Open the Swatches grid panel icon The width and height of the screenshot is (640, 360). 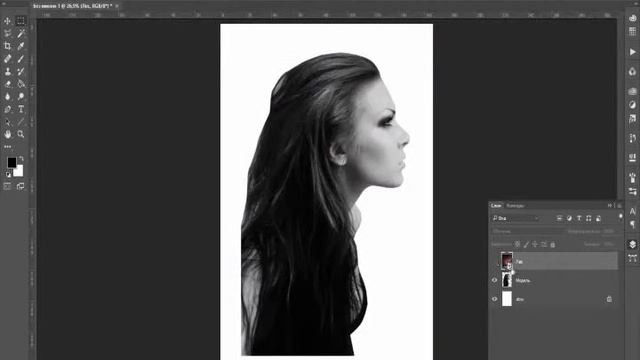[x=633, y=31]
